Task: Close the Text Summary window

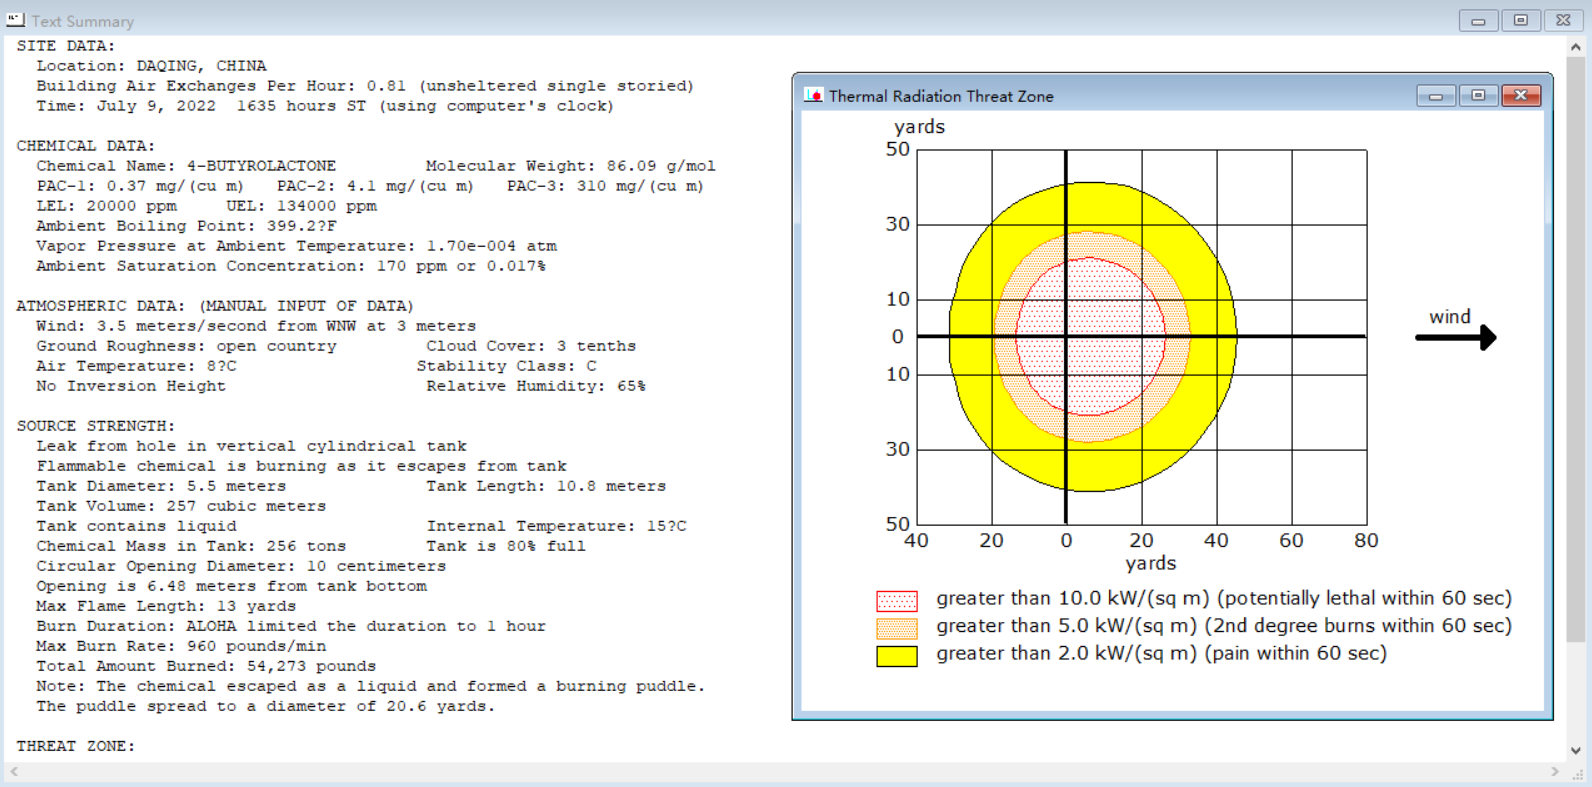Action: coord(1563,20)
